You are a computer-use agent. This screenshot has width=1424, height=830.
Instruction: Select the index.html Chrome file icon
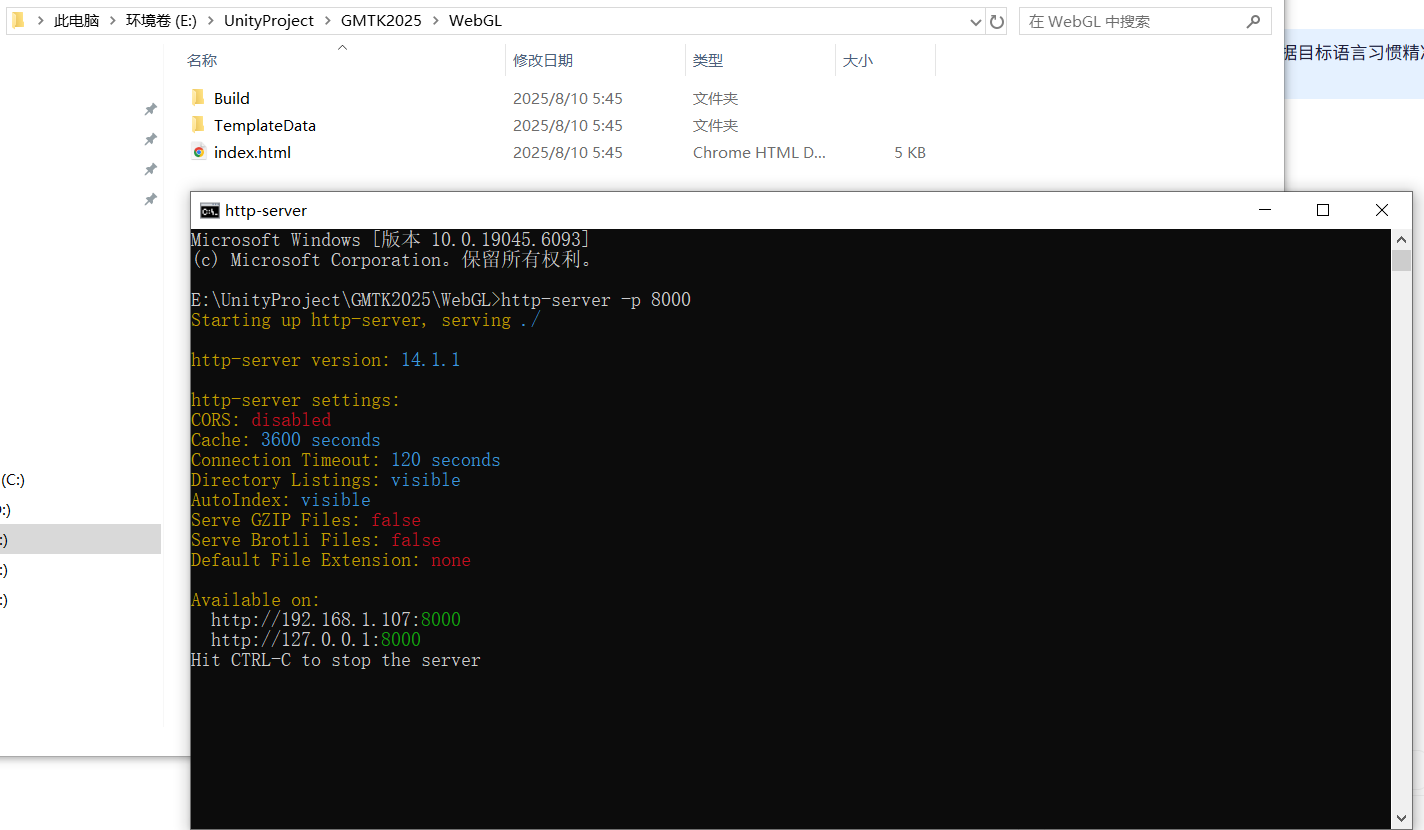[x=198, y=152]
